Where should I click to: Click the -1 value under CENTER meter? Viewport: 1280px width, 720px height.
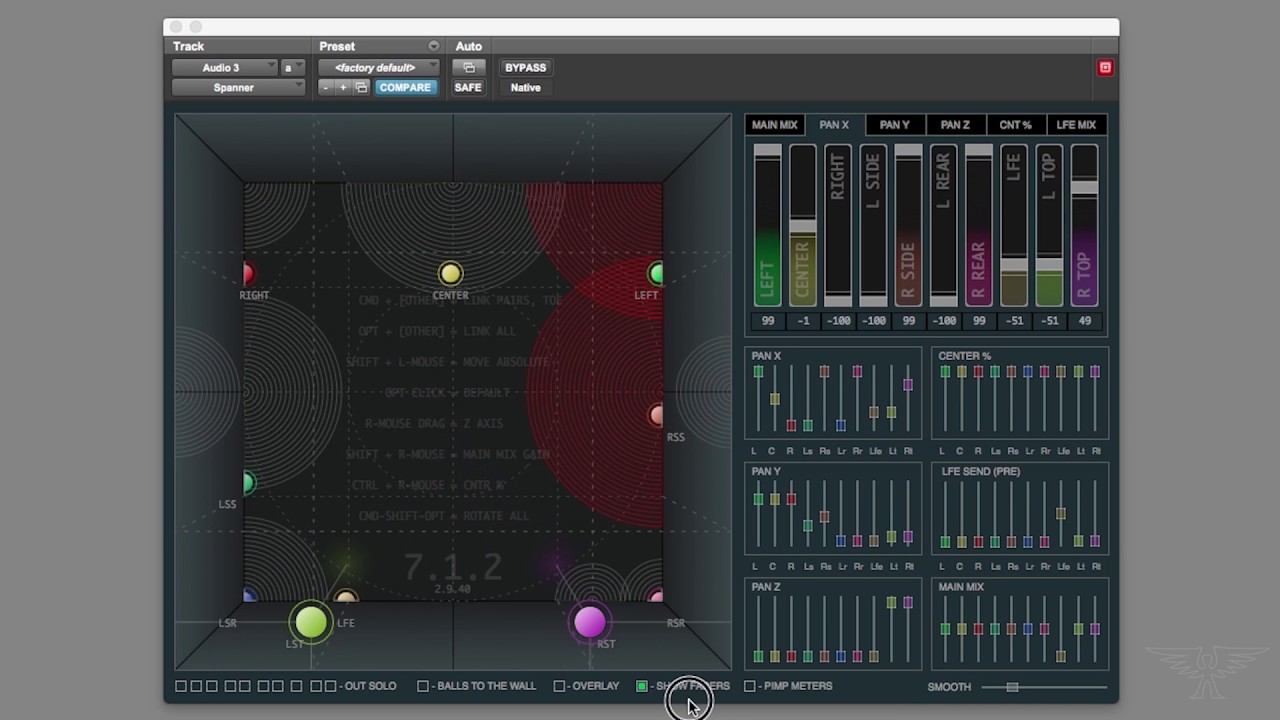click(x=803, y=321)
